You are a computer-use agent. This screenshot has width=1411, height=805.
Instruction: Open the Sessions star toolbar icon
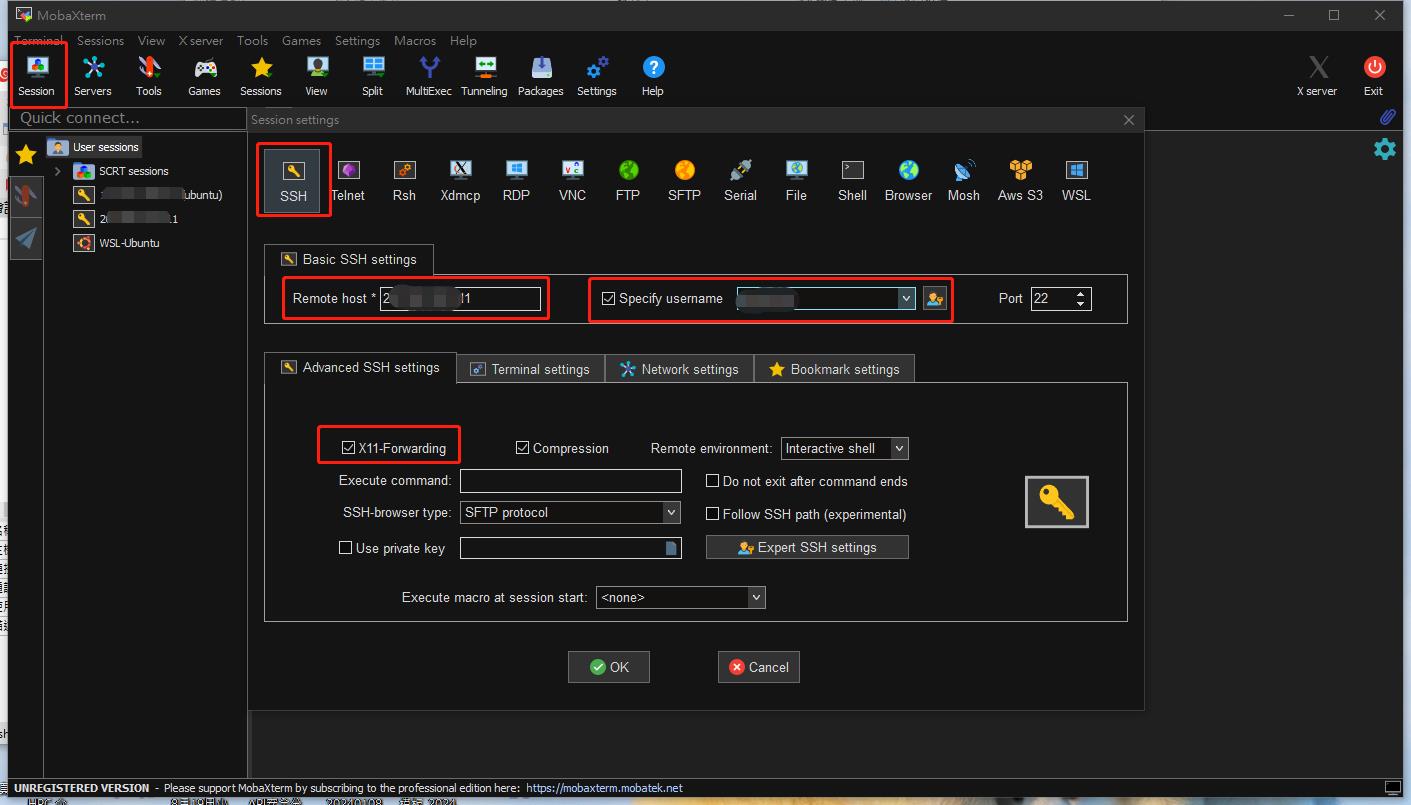[261, 75]
